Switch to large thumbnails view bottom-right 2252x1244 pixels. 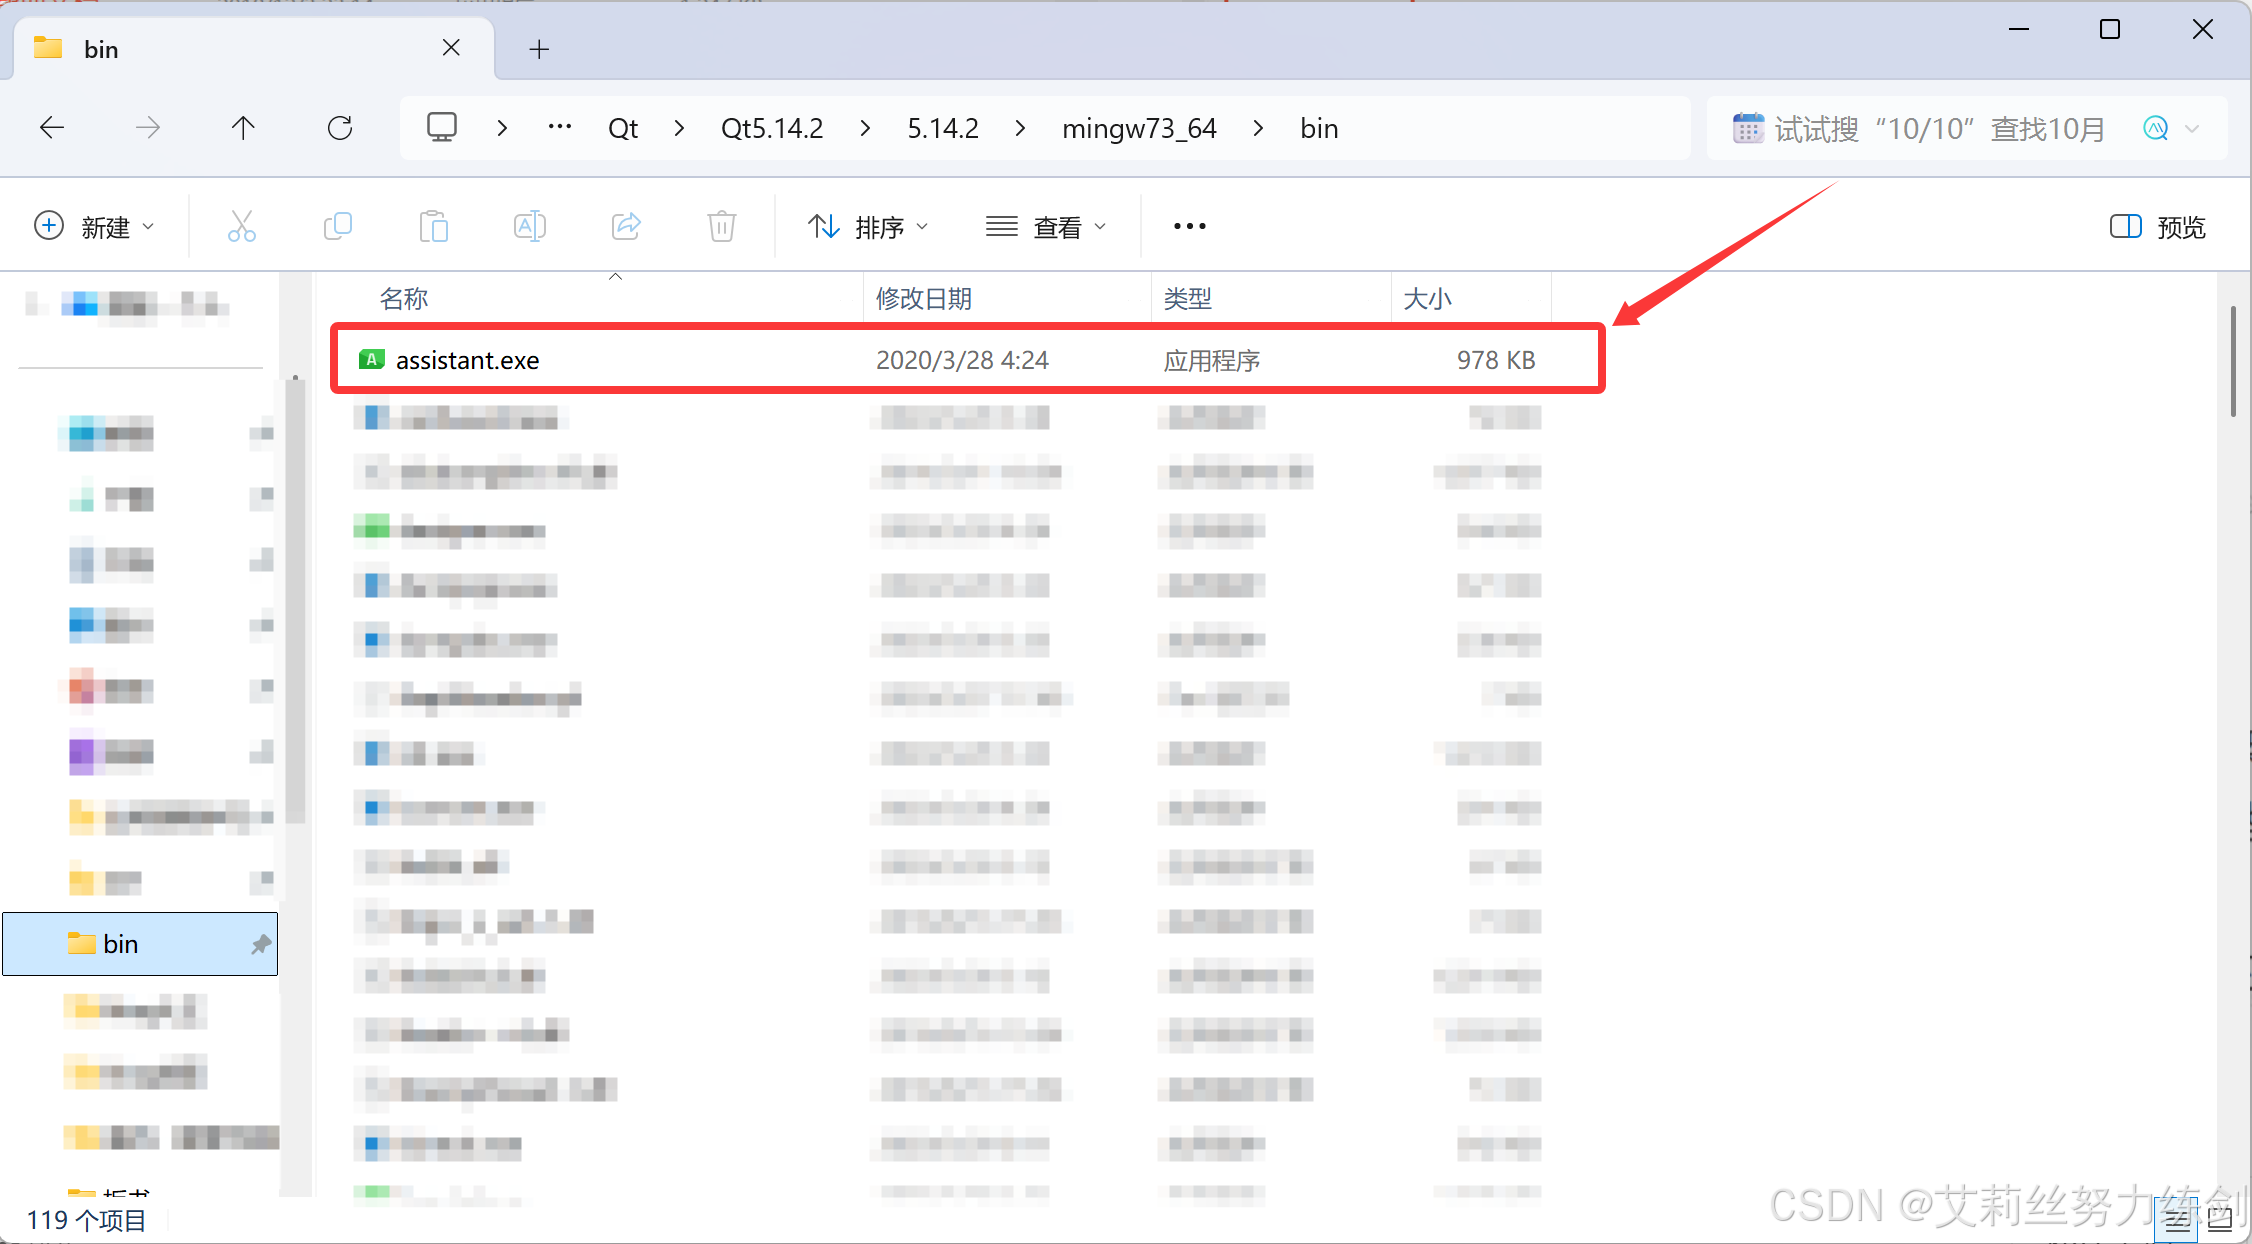click(x=2221, y=1220)
